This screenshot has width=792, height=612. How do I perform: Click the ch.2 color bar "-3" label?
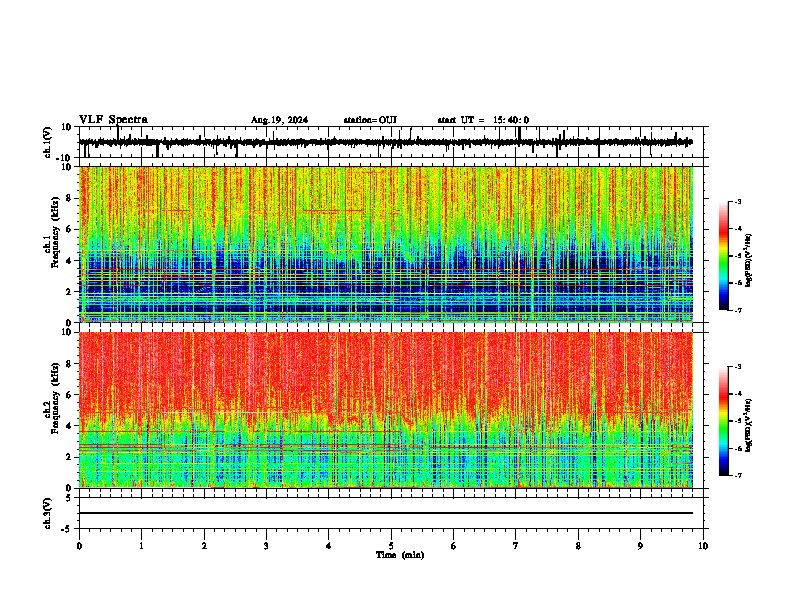[x=737, y=367]
